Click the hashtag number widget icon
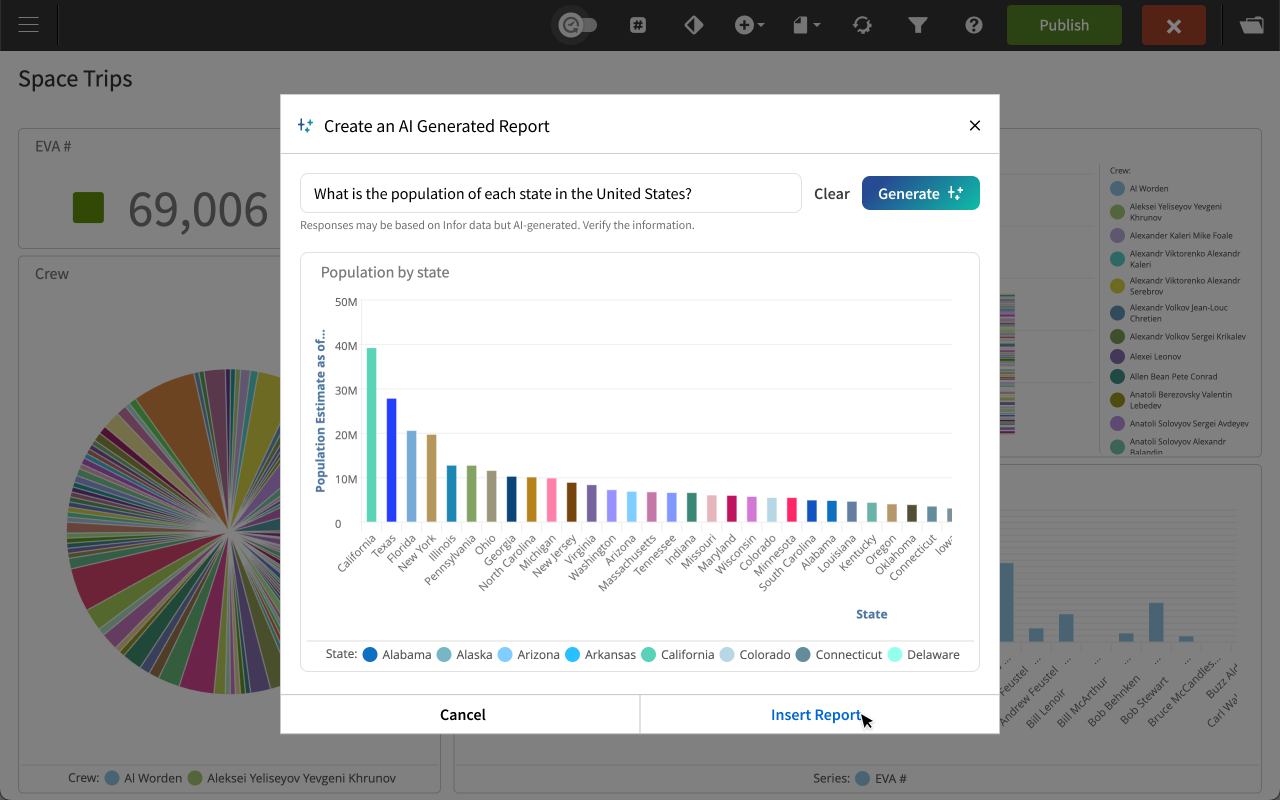This screenshot has height=800, width=1280. 638,25
